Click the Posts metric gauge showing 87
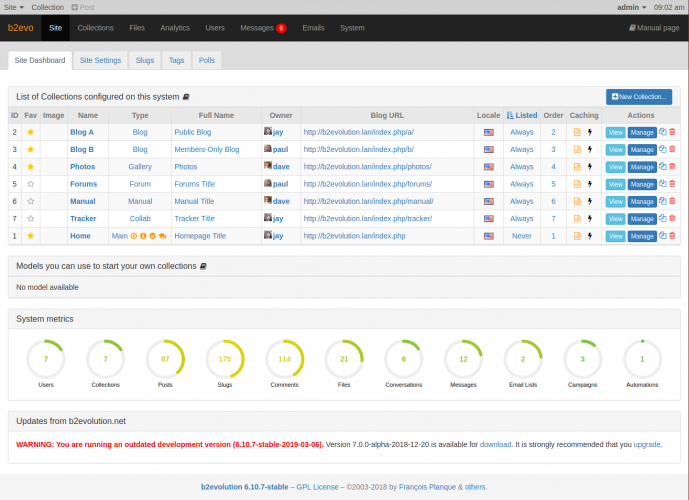 tap(165, 359)
